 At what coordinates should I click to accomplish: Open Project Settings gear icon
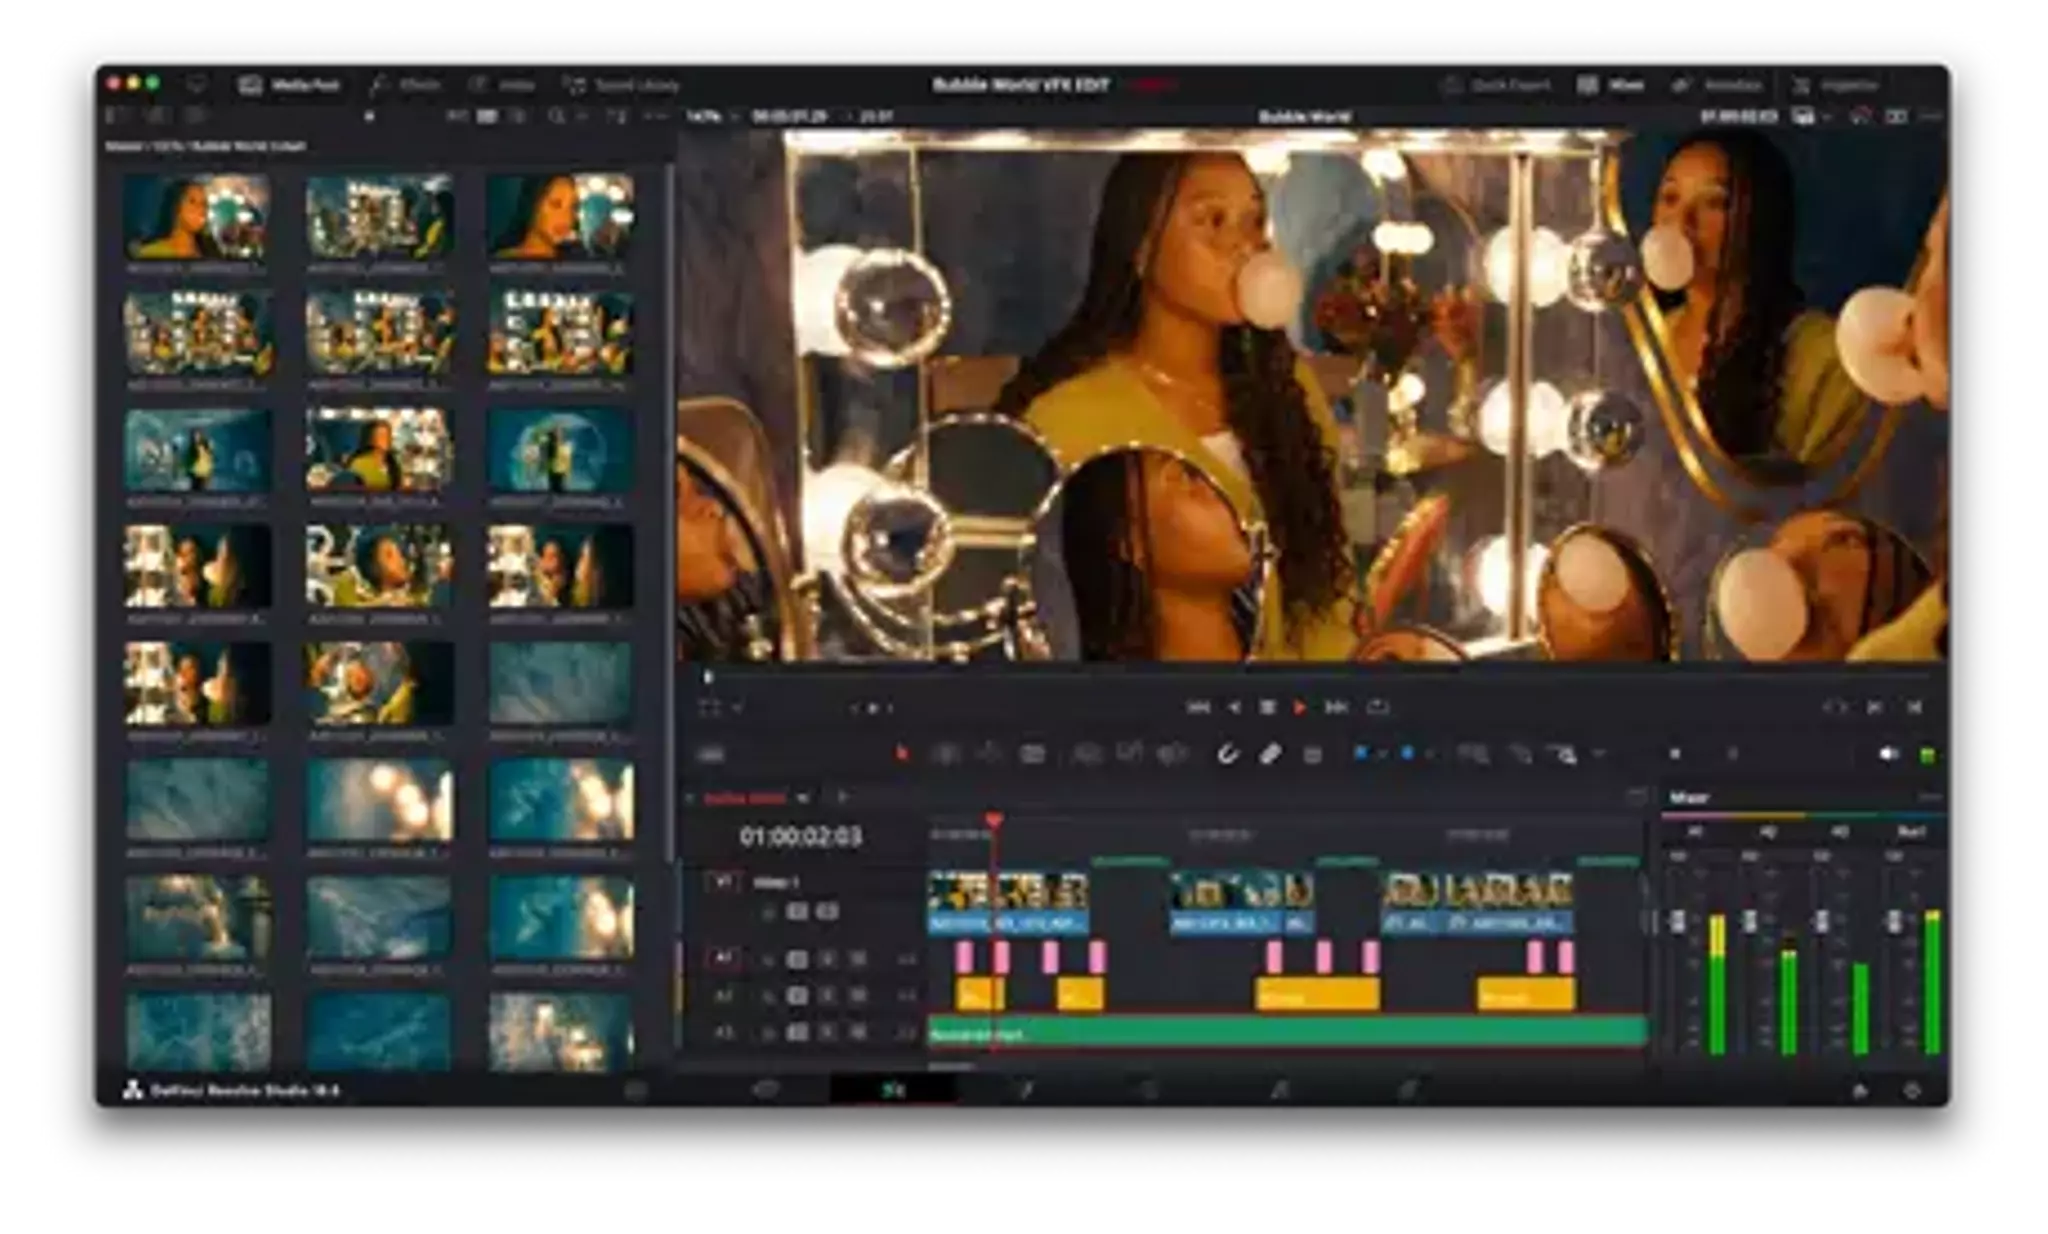click(1912, 1091)
